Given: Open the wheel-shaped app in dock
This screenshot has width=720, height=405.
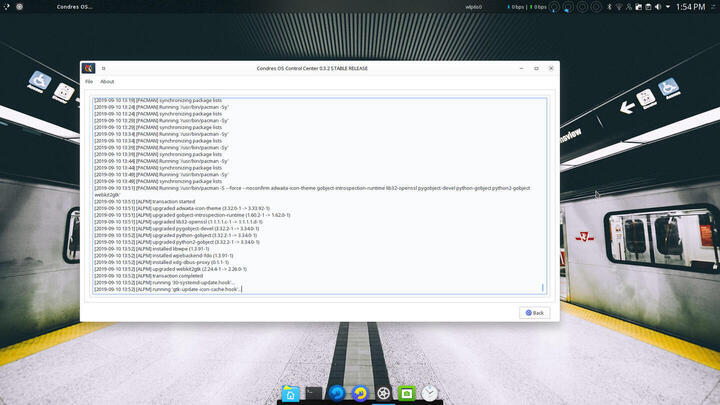Looking at the screenshot, I should pyautogui.click(x=383, y=394).
